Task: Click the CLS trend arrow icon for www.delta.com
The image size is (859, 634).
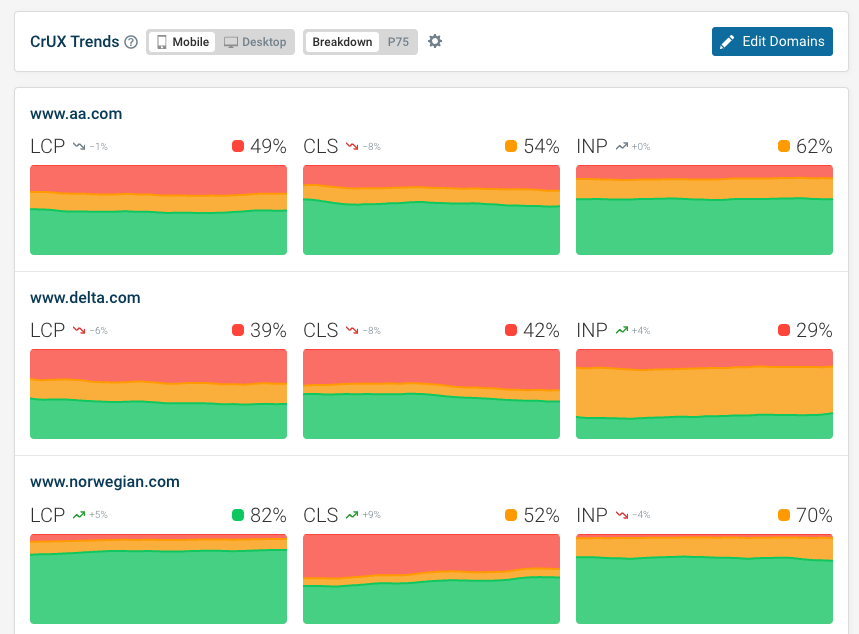Action: [352, 330]
